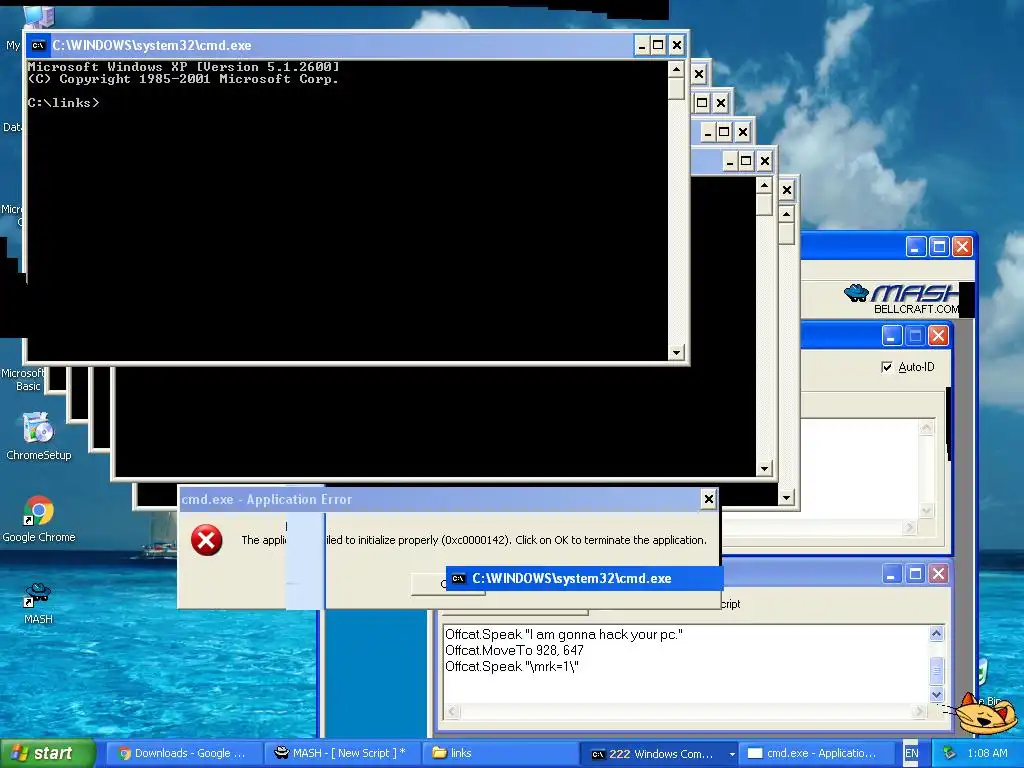Click the left arrow of script editor horizontal scrollbar
This screenshot has width=1024, height=768.
[x=452, y=711]
